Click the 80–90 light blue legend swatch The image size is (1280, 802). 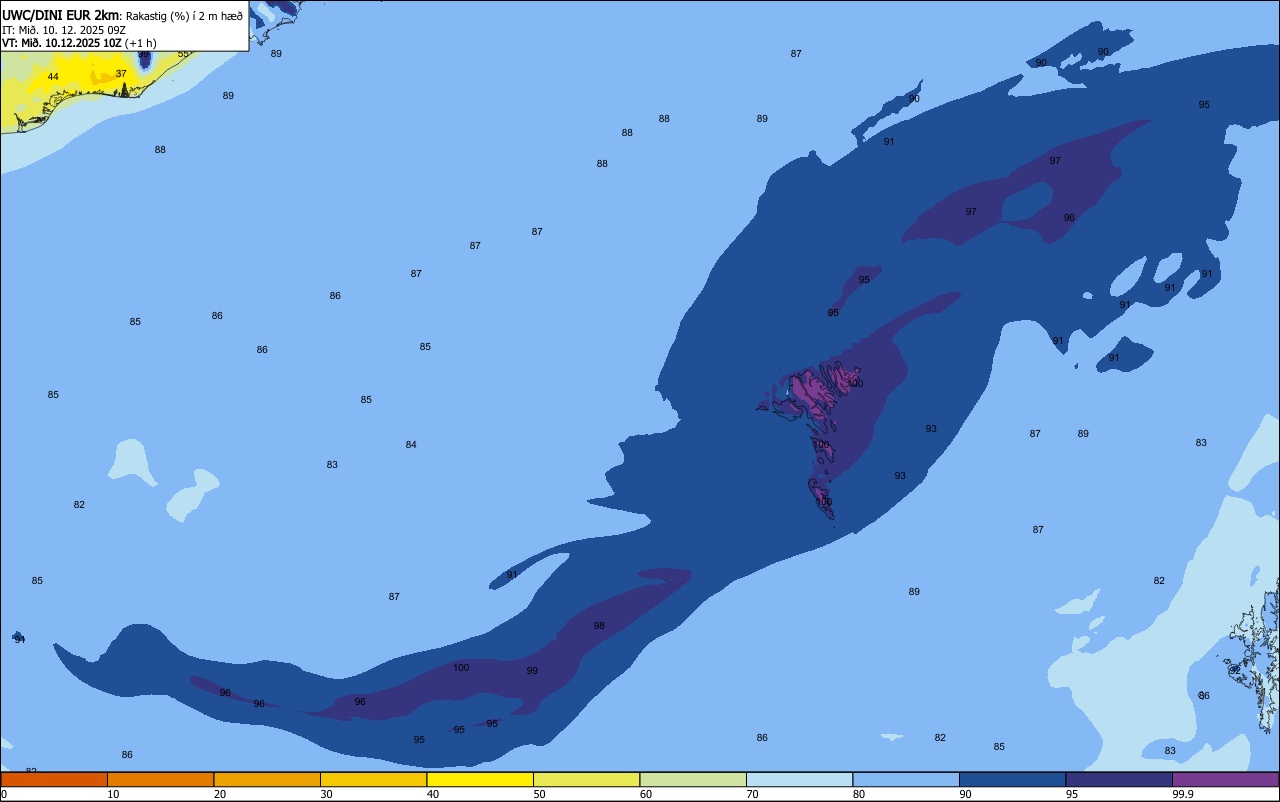tap(906, 779)
